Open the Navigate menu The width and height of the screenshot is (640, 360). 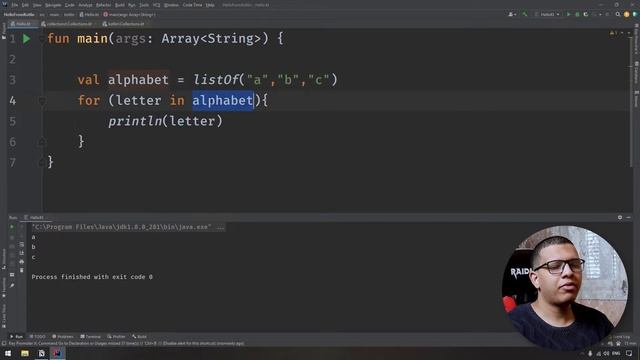point(53,5)
